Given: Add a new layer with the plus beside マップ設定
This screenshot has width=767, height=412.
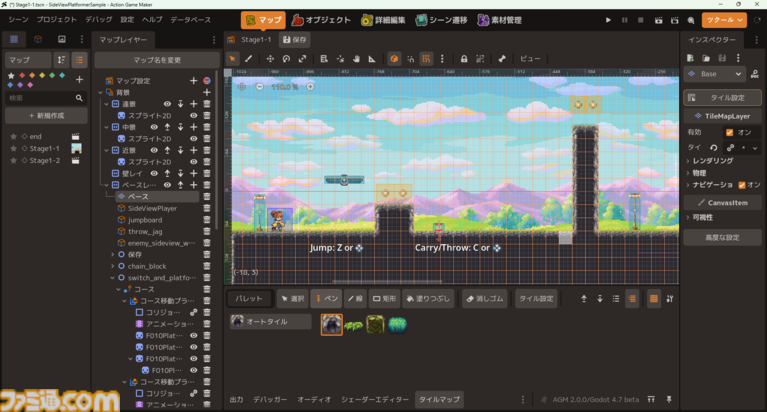Looking at the screenshot, I should (x=194, y=80).
